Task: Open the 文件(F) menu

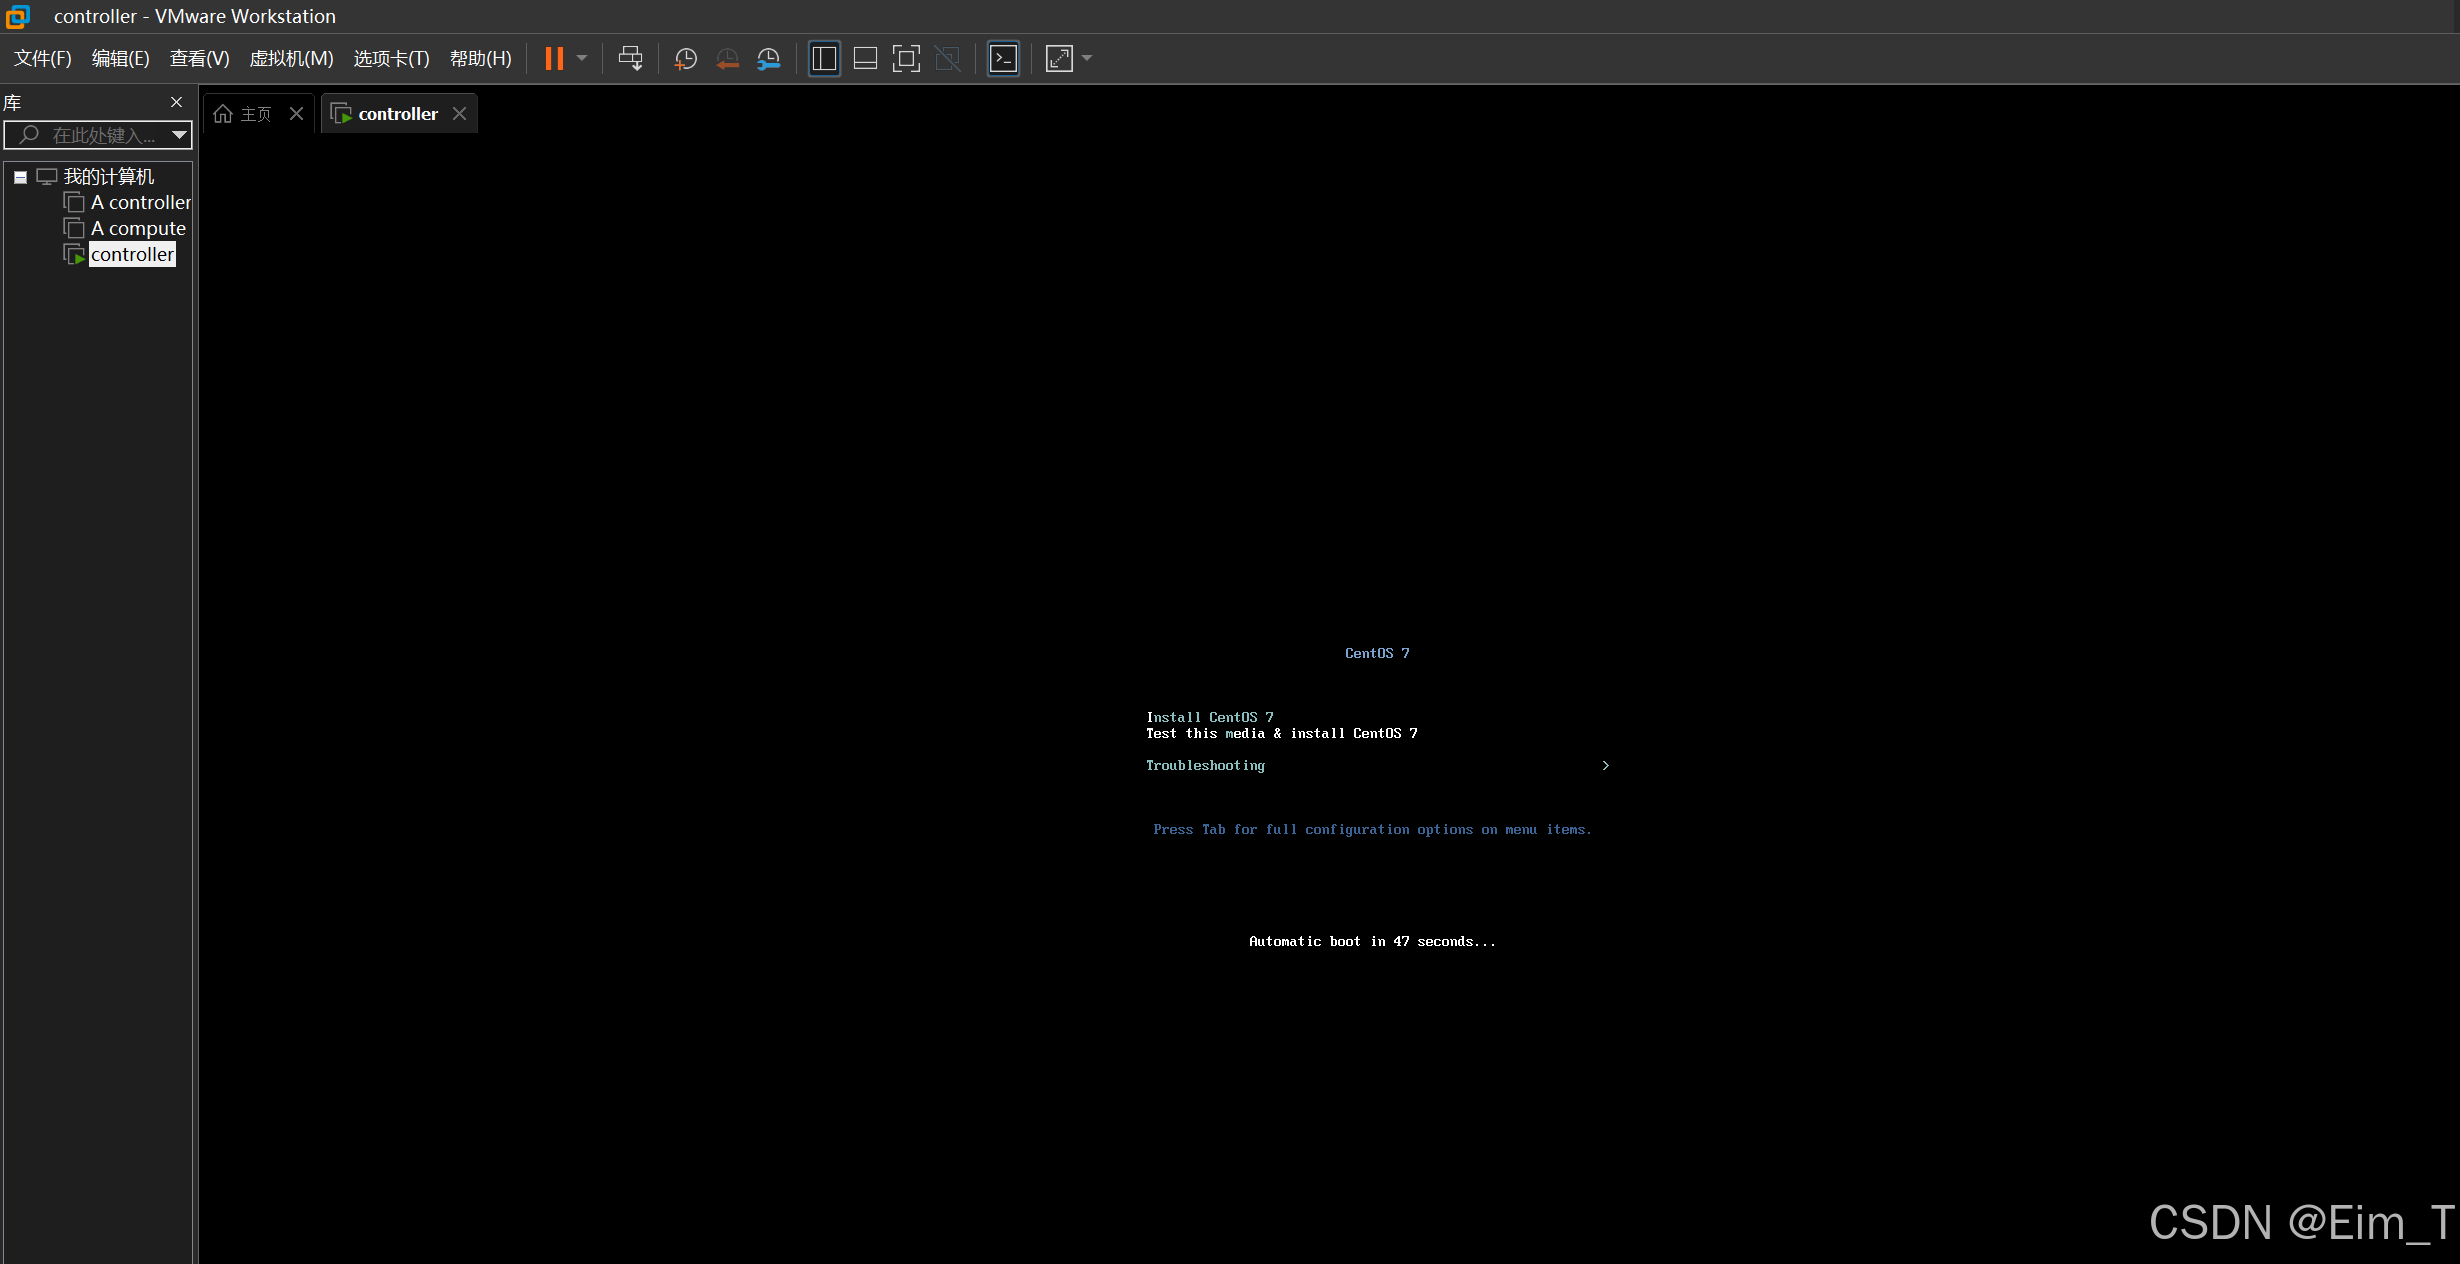Action: coord(43,59)
